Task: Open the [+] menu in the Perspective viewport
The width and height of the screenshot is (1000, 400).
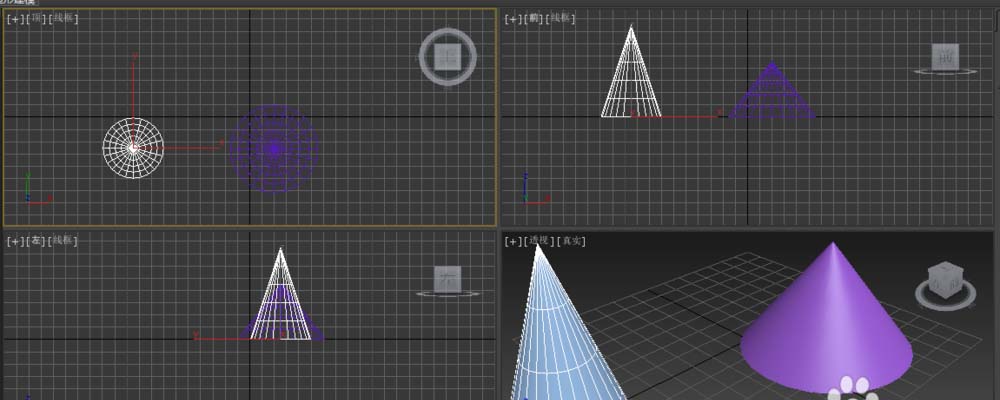Action: pos(513,241)
